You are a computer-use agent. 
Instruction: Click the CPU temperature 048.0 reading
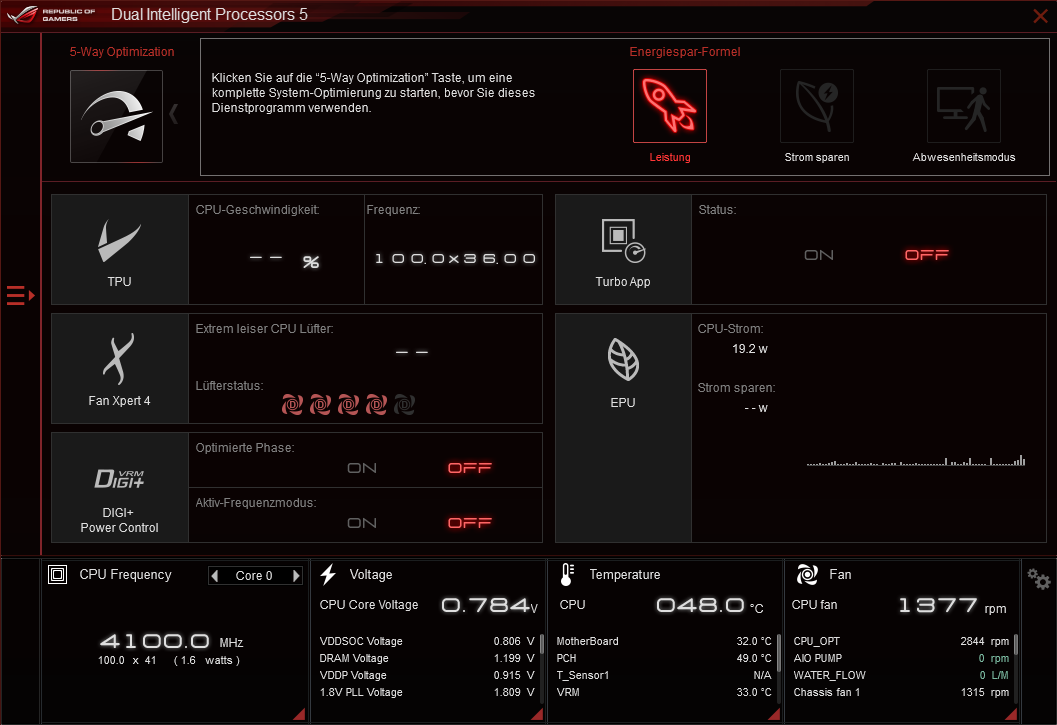click(710, 606)
